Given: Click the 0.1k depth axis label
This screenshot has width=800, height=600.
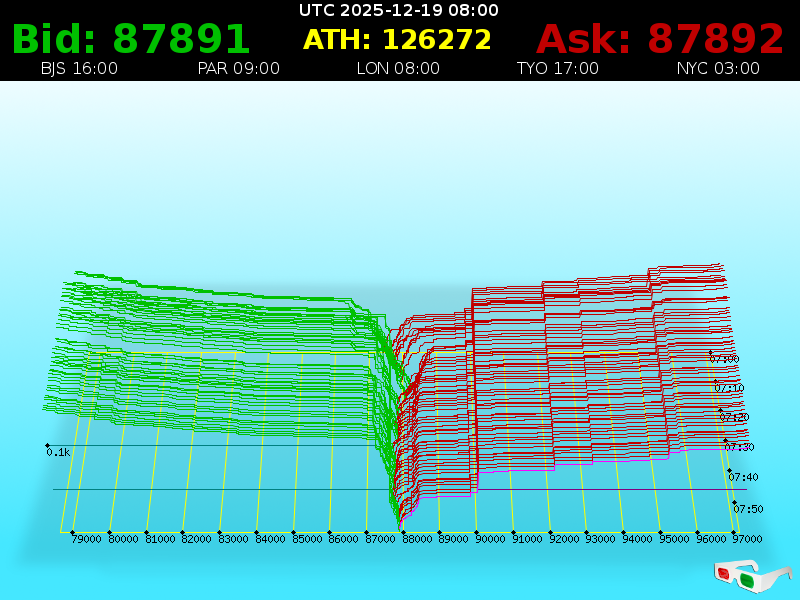Looking at the screenshot, I should 58,452.
